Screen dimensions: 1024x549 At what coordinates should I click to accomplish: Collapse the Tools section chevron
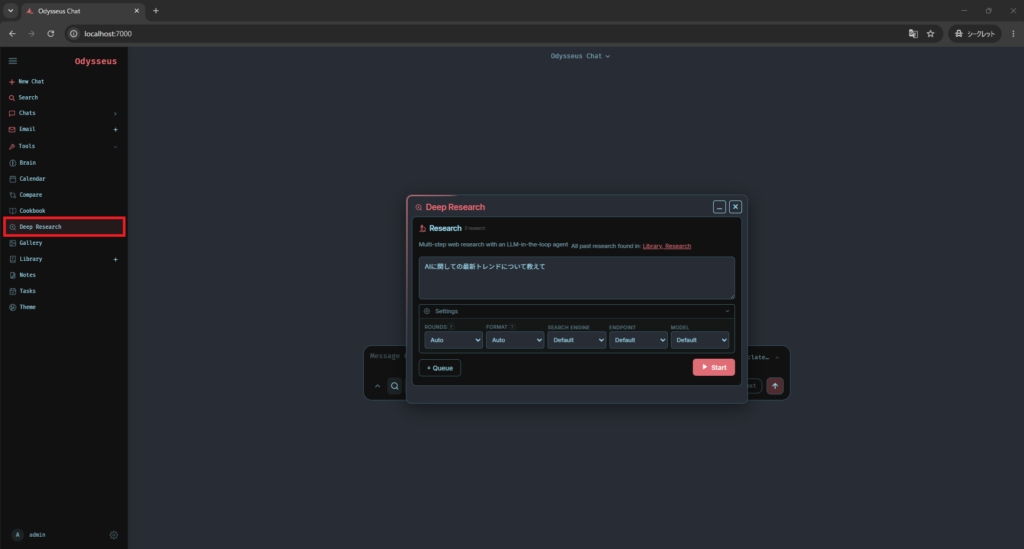(x=116, y=147)
